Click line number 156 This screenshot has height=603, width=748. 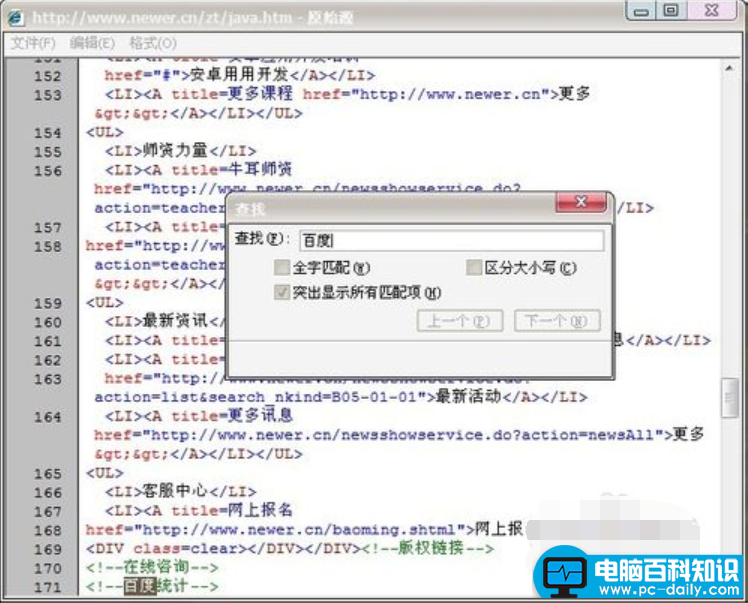pyautogui.click(x=48, y=171)
